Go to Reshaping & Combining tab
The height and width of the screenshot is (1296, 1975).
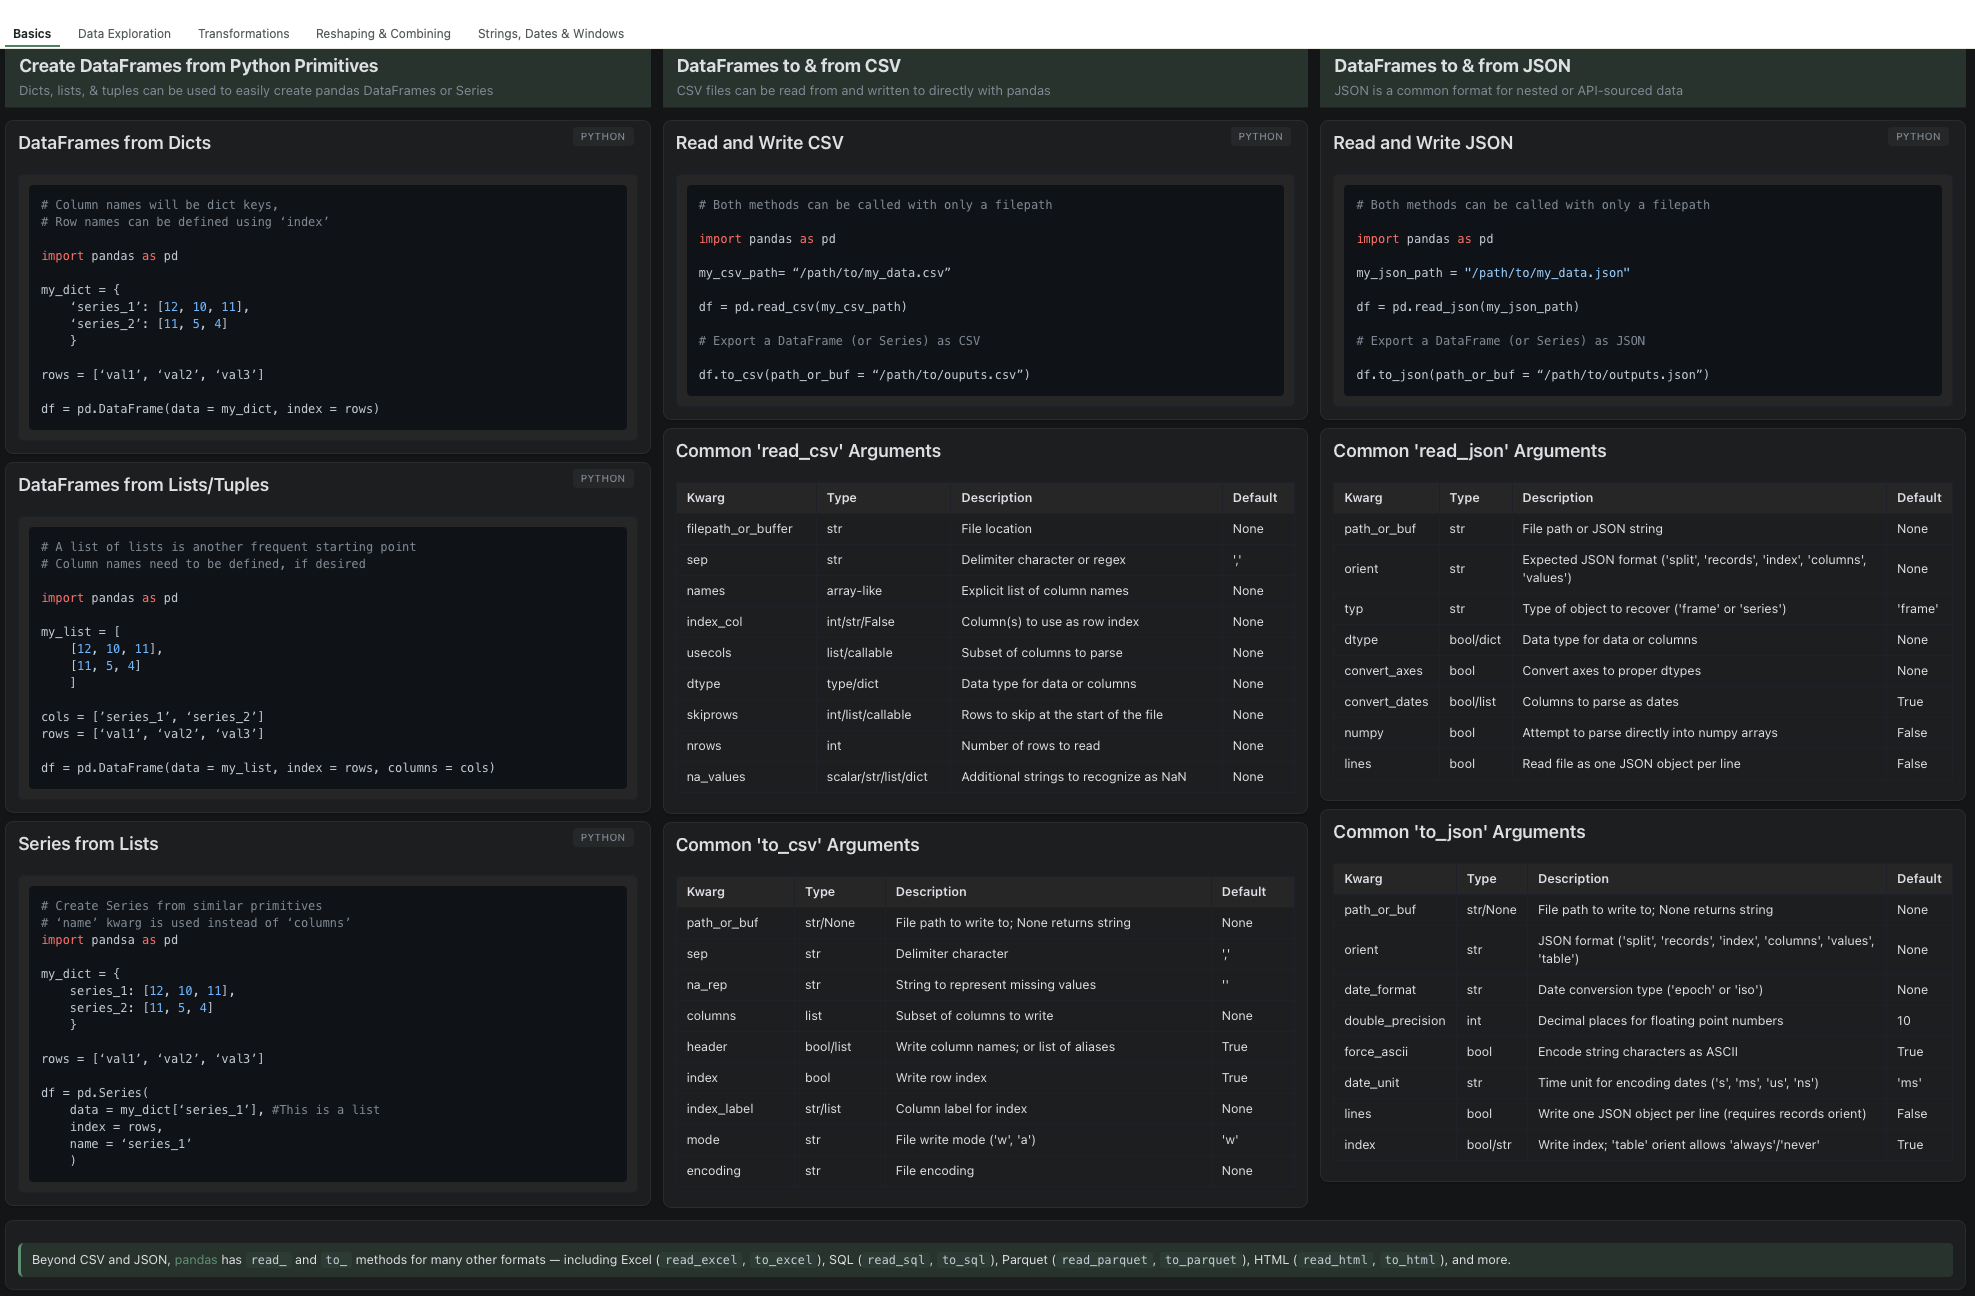tap(383, 33)
